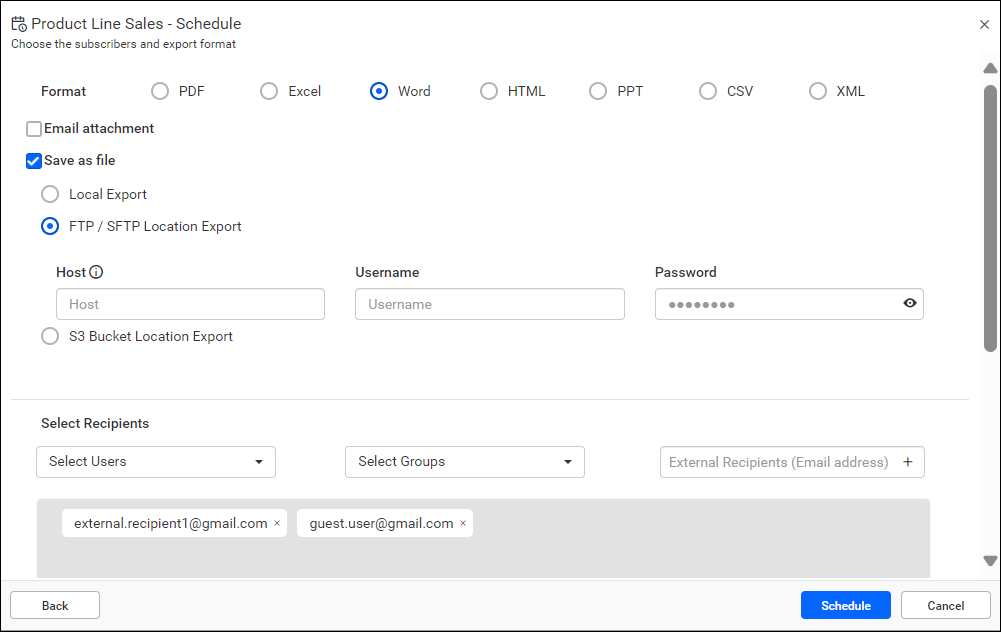Open the Select Users dropdown
This screenshot has width=1001, height=632.
tap(156, 462)
